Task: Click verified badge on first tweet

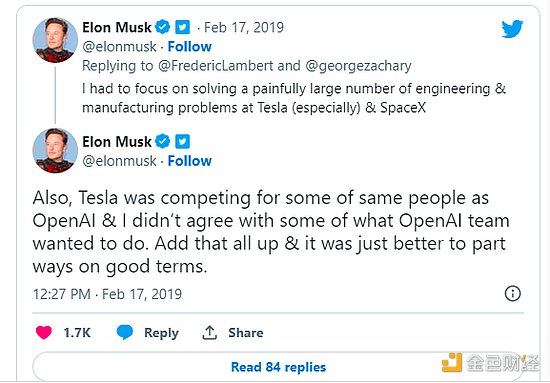Action: pyautogui.click(x=162, y=27)
